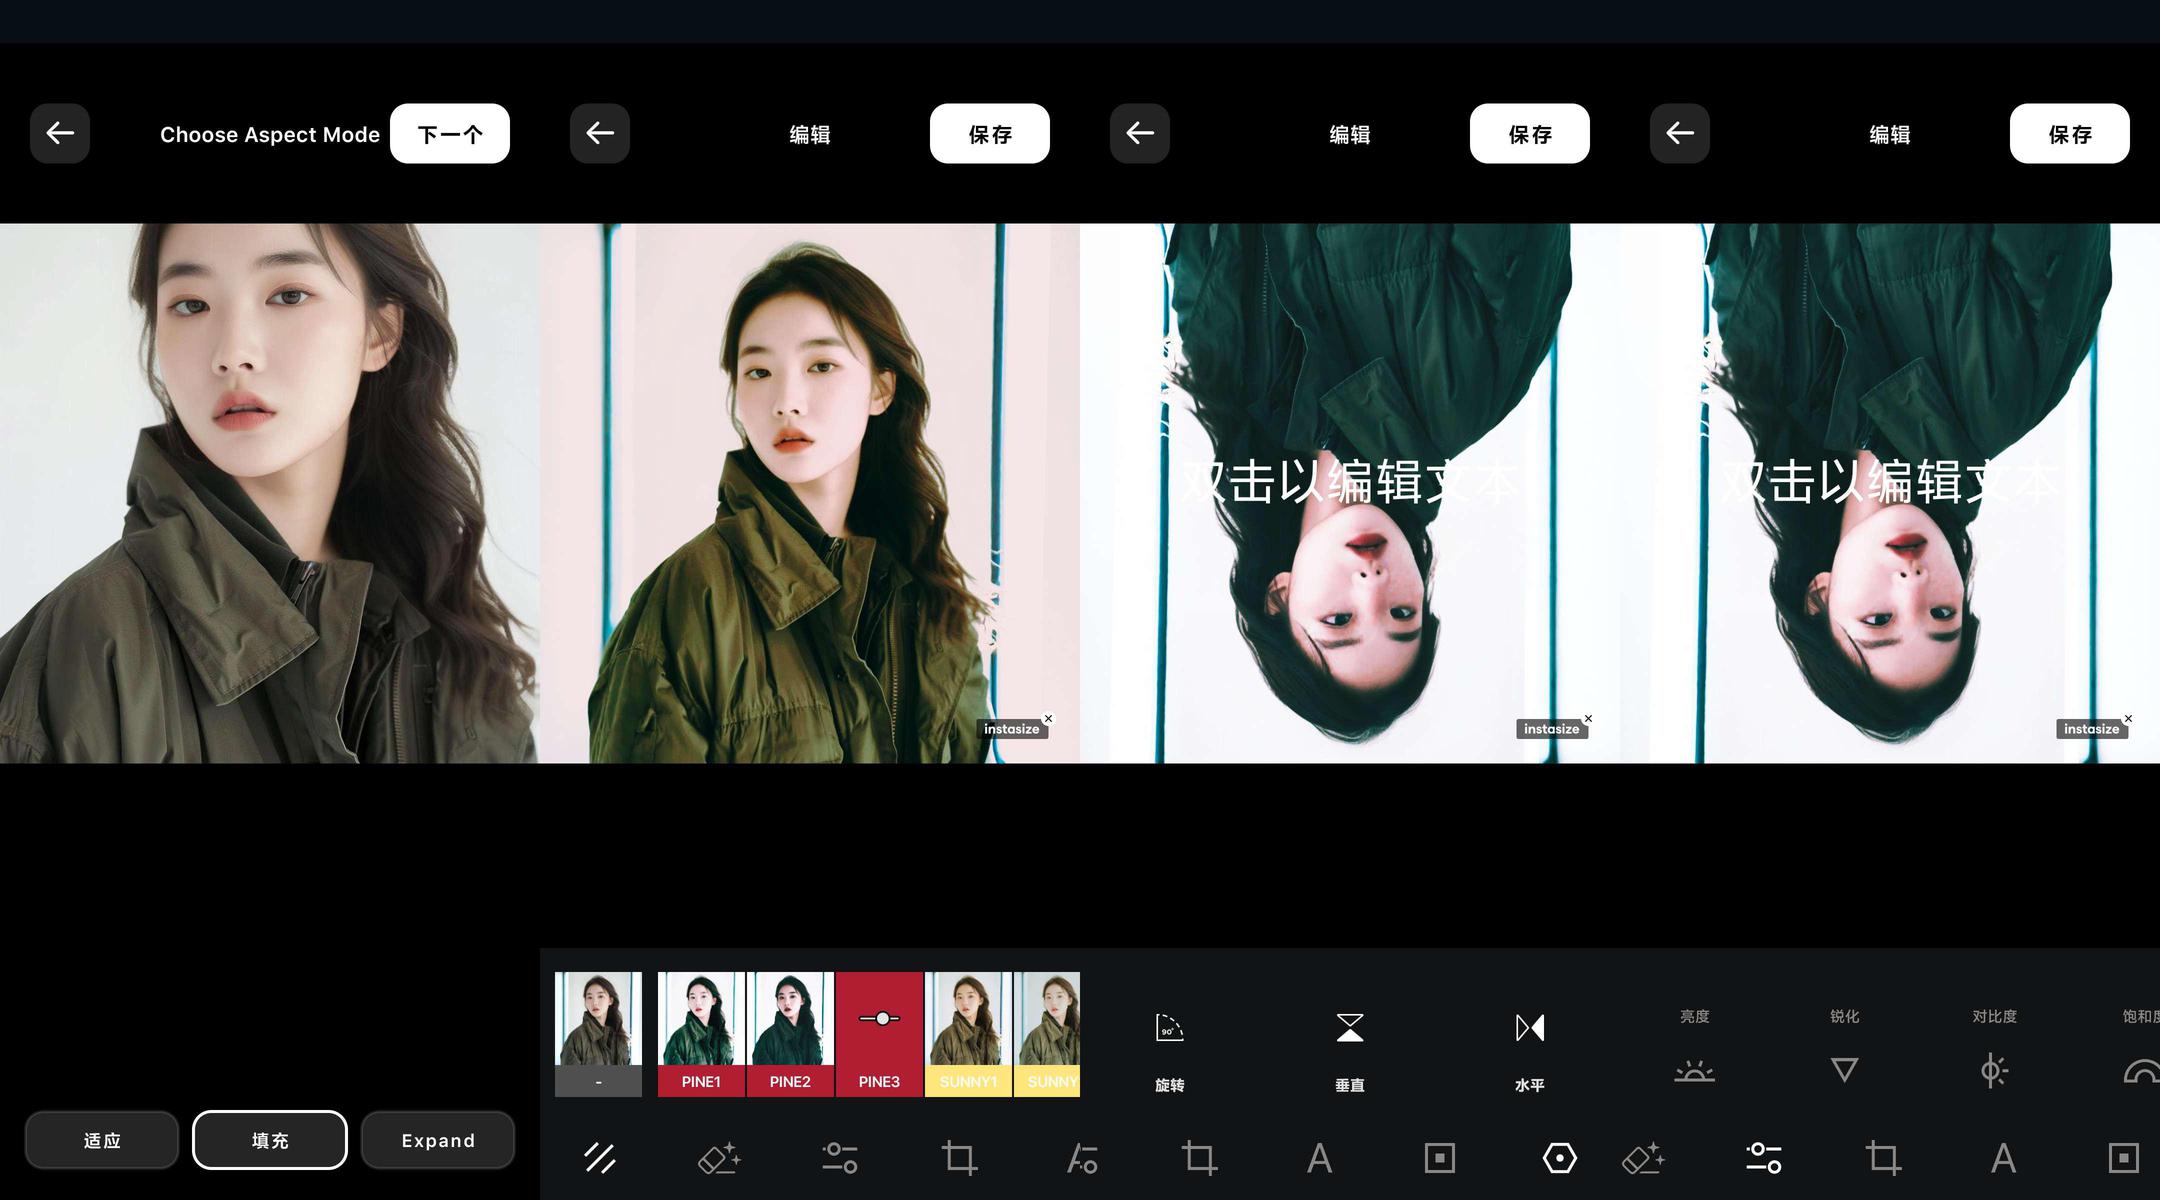Go back from Choose Aspect Mode screen
This screenshot has height=1200, width=2160.
(x=60, y=133)
